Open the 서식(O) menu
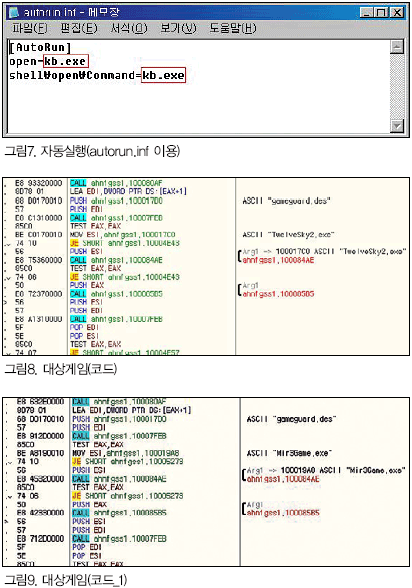Image resolution: width=412 pixels, height=588 pixels. [129, 28]
